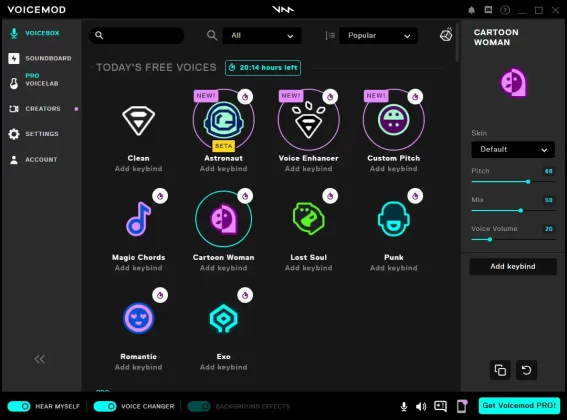Open the feedback screen icon in bottom bar
This screenshot has height=420, width=567.
pyautogui.click(x=440, y=406)
